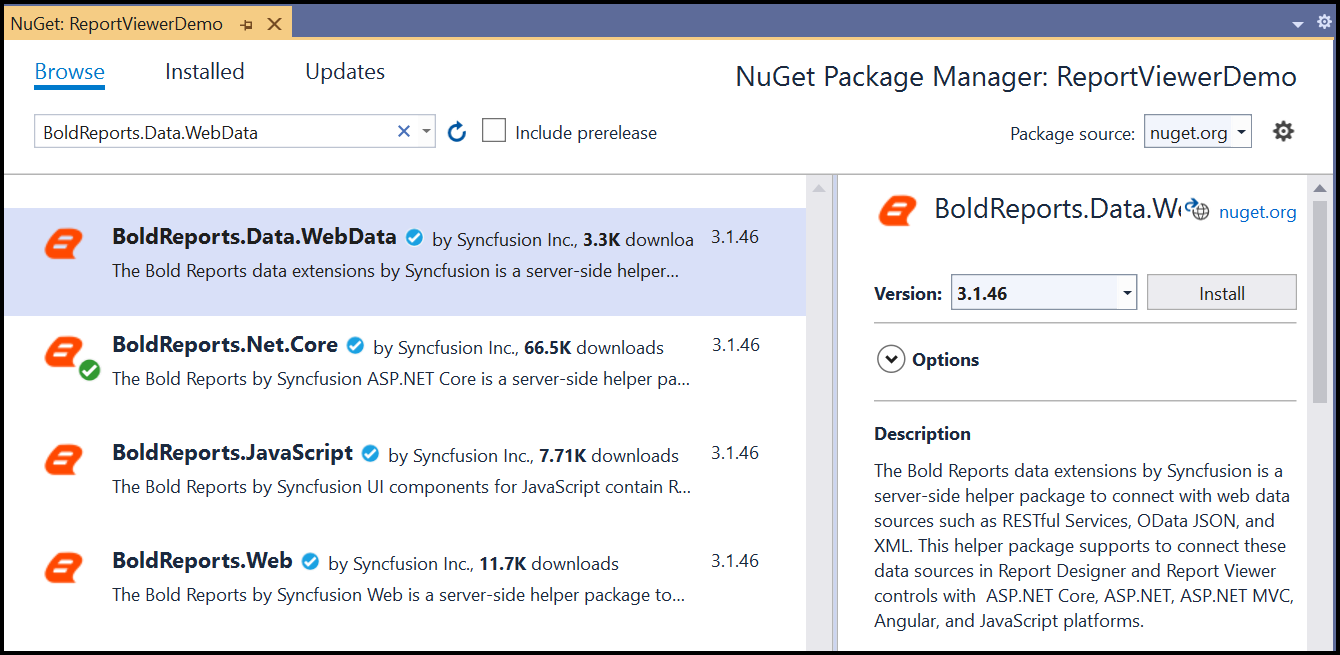The image size is (1340, 655).
Task: Expand the Options section
Action: [x=891, y=359]
